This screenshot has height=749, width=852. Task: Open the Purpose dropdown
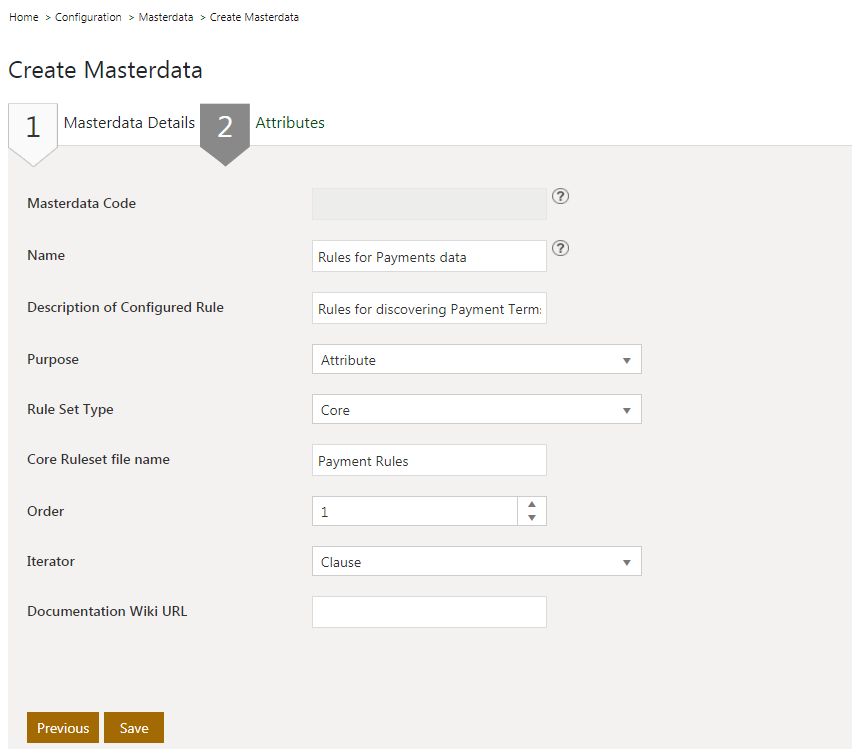[x=476, y=360]
